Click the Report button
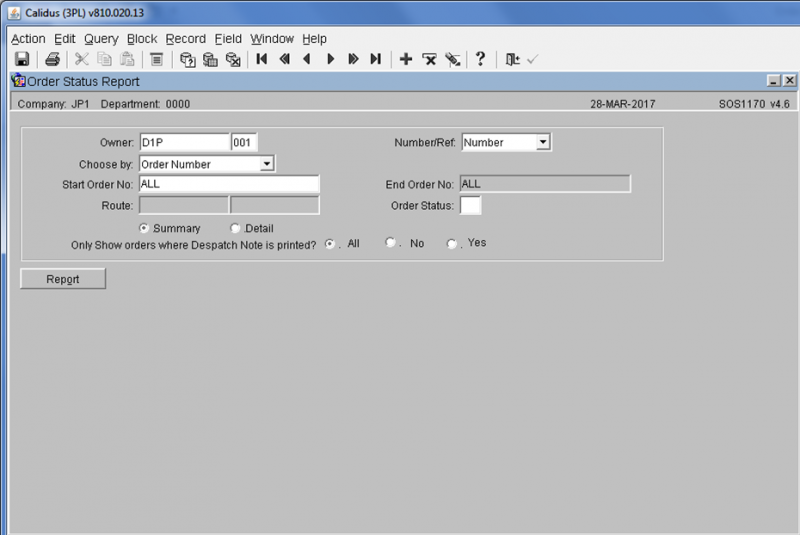The width and height of the screenshot is (800, 535). [x=63, y=279]
